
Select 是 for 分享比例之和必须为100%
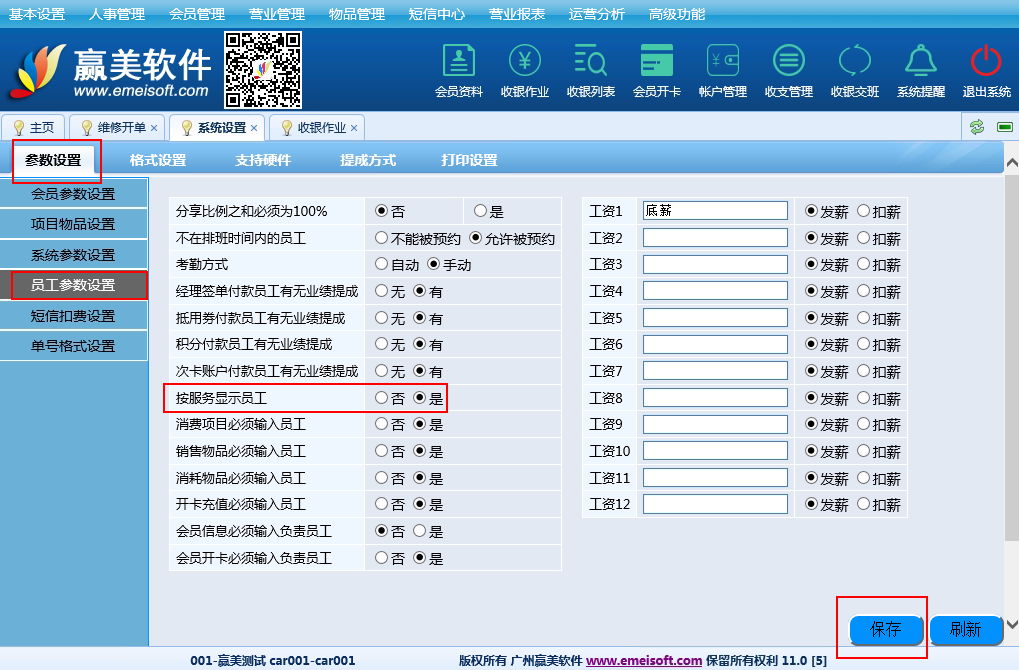coord(481,211)
